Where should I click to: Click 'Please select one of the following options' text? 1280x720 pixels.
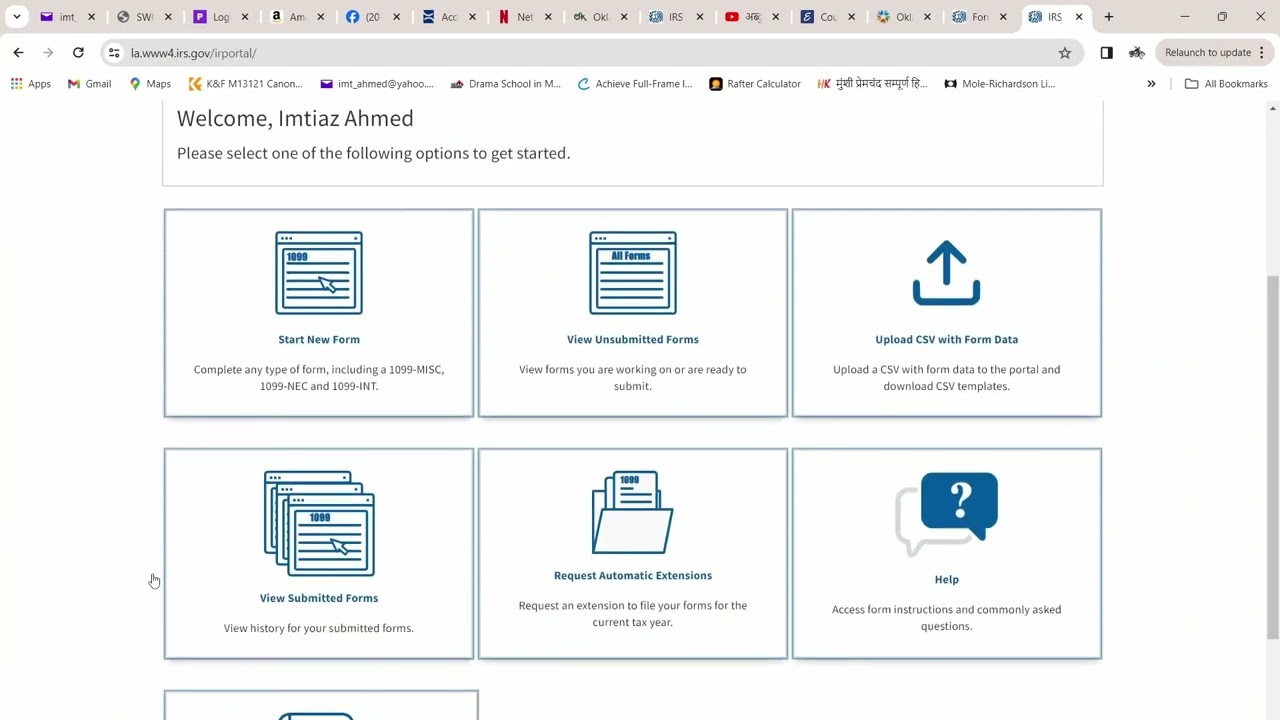pos(373,153)
